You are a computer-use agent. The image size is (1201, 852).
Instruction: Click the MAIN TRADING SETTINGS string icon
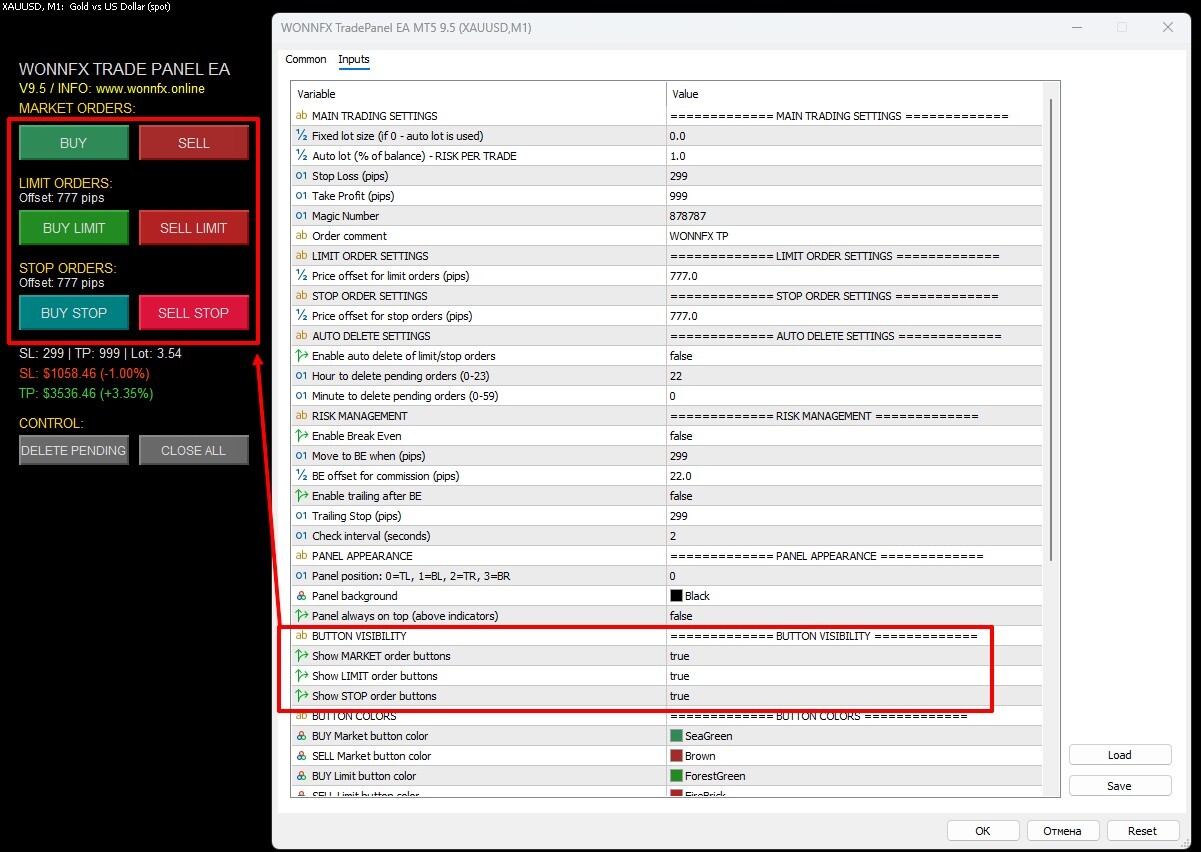pyautogui.click(x=301, y=116)
